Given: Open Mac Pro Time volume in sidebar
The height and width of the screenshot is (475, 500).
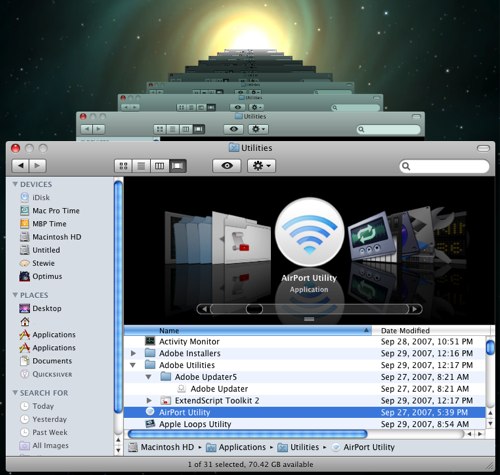Looking at the screenshot, I should [50, 211].
